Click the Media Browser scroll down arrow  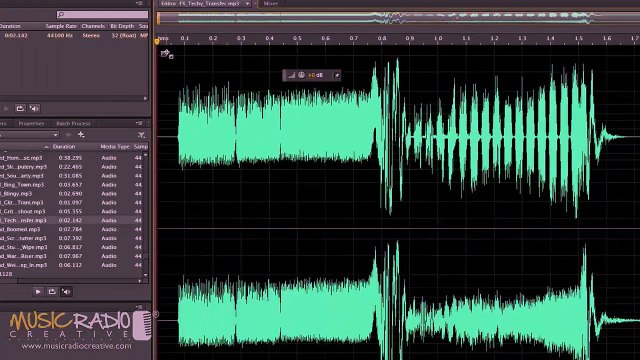(145, 275)
